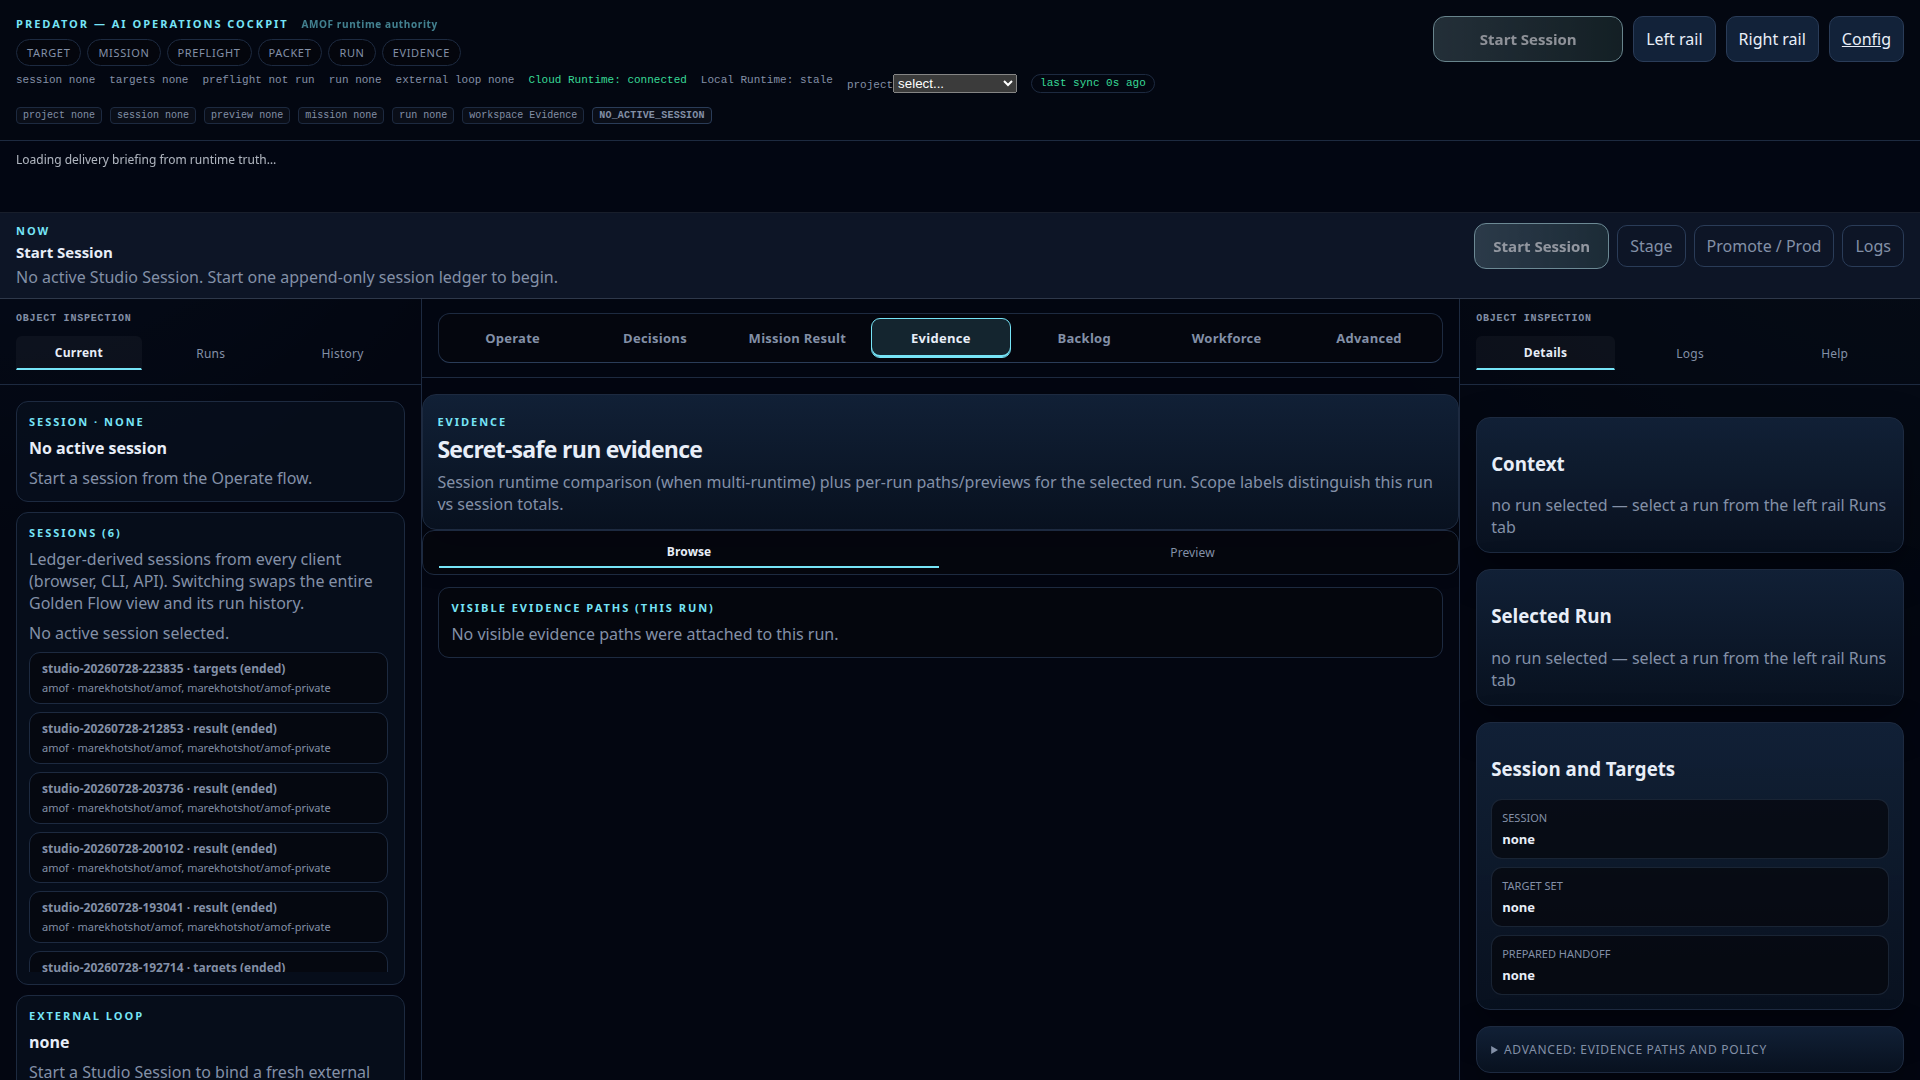Select the Browse evidence sub-tab
The height and width of the screenshot is (1080, 1920).
coord(689,552)
